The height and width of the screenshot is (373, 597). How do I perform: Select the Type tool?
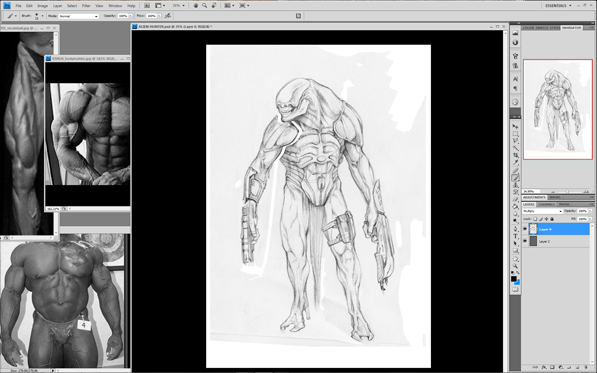[515, 236]
